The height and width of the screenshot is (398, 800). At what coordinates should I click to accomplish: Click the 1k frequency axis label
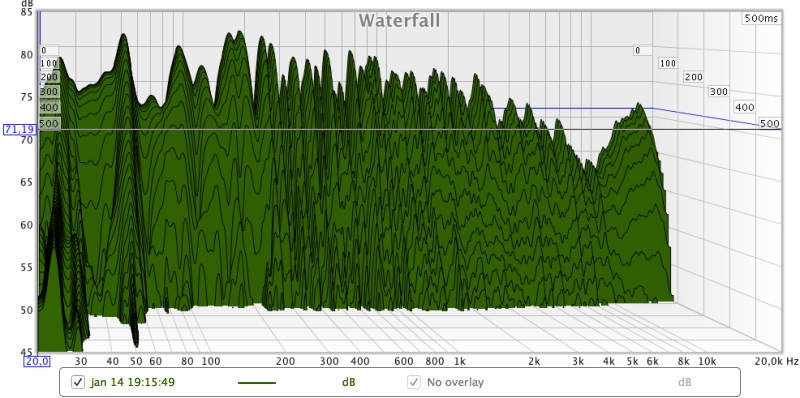[460, 361]
